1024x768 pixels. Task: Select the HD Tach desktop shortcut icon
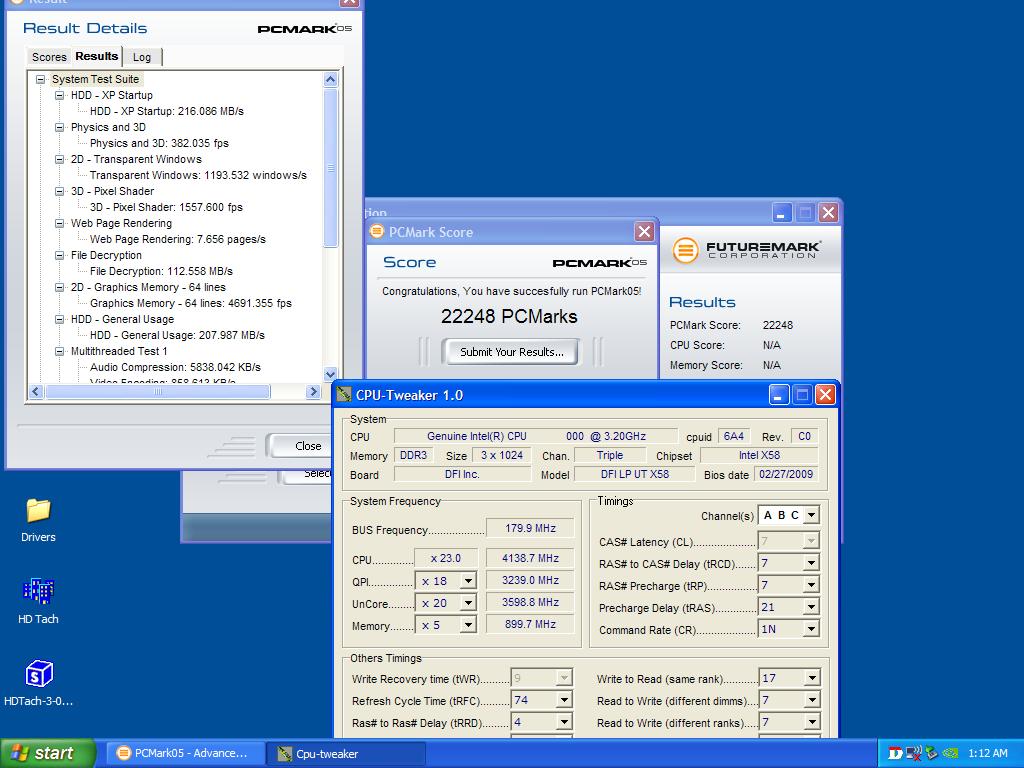coord(38,591)
